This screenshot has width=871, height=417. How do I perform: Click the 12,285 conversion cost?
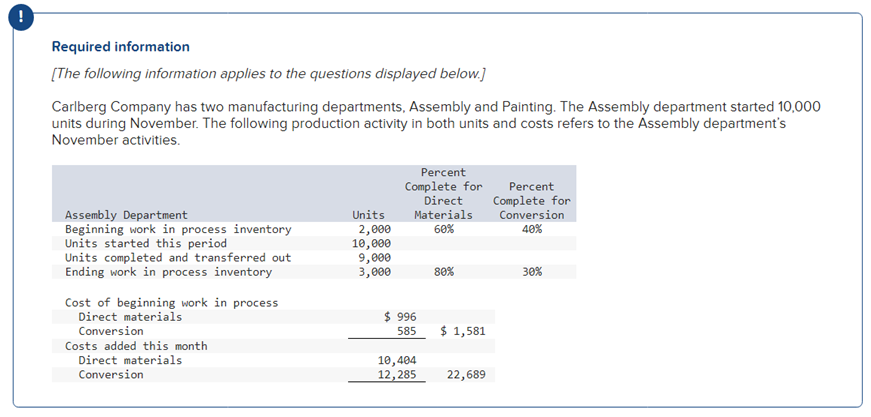(x=397, y=375)
